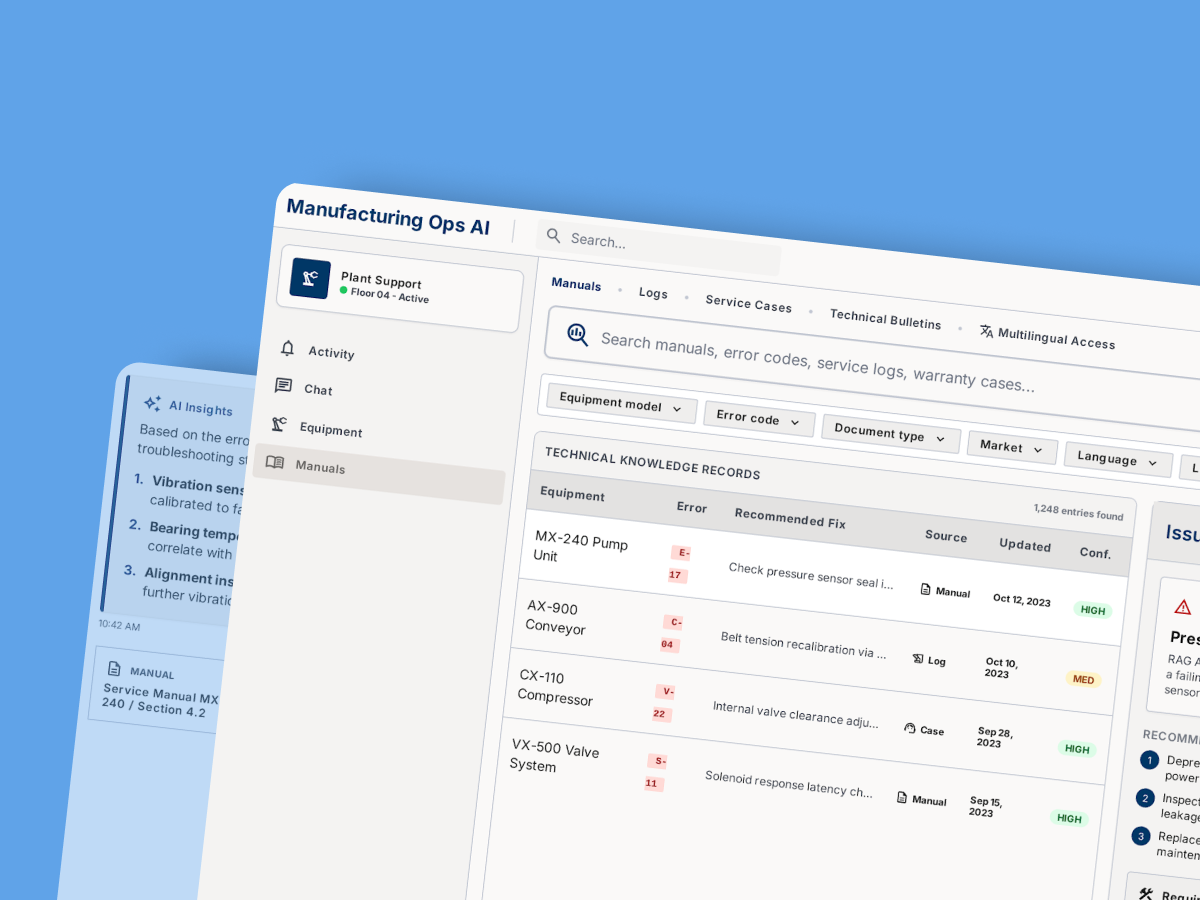Open the Market filter dropdown

[x=1012, y=447]
